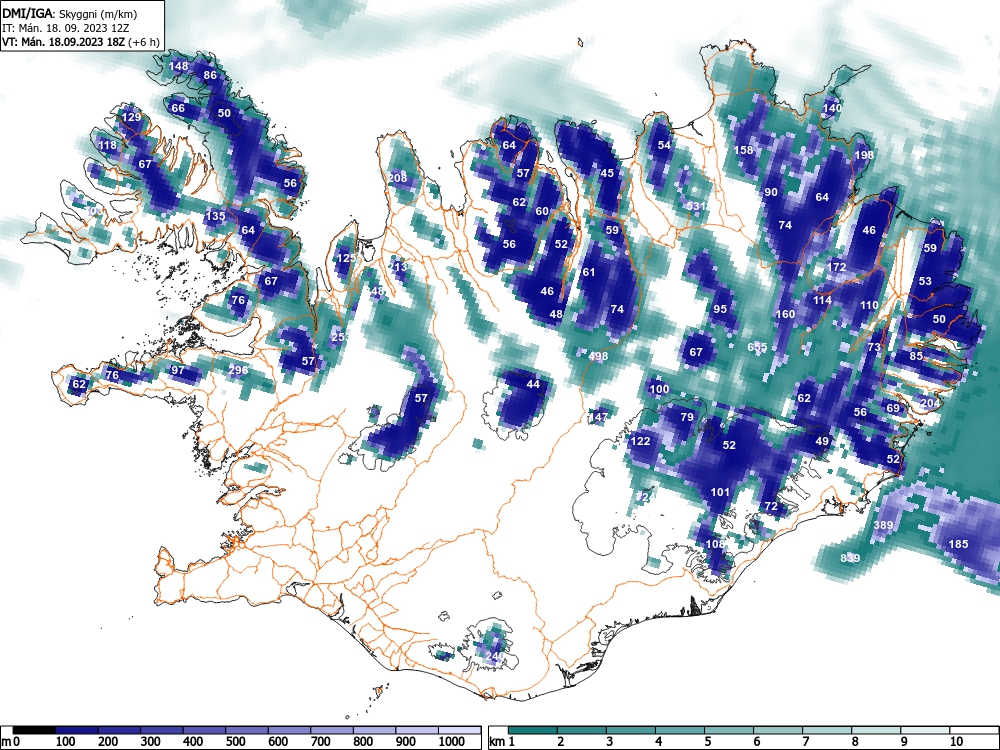Click the 10 label on the km legend

[x=956, y=742]
